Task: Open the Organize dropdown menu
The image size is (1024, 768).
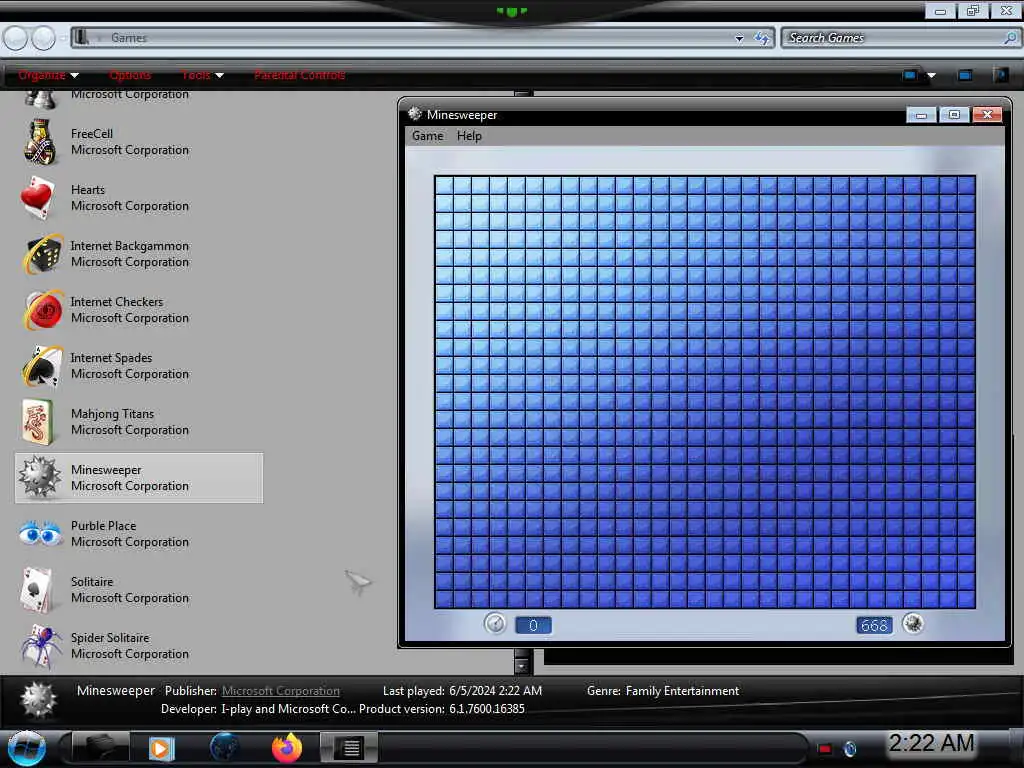Action: point(48,75)
